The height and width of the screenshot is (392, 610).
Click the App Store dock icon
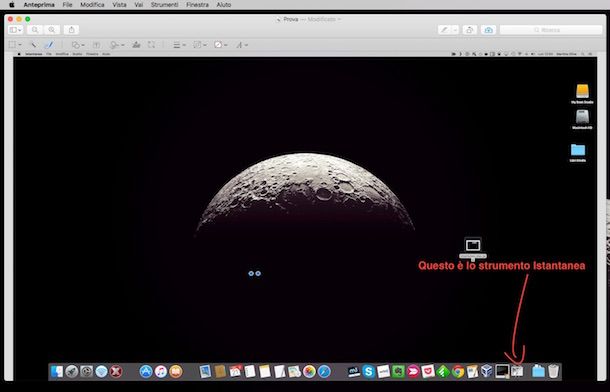(x=146, y=371)
